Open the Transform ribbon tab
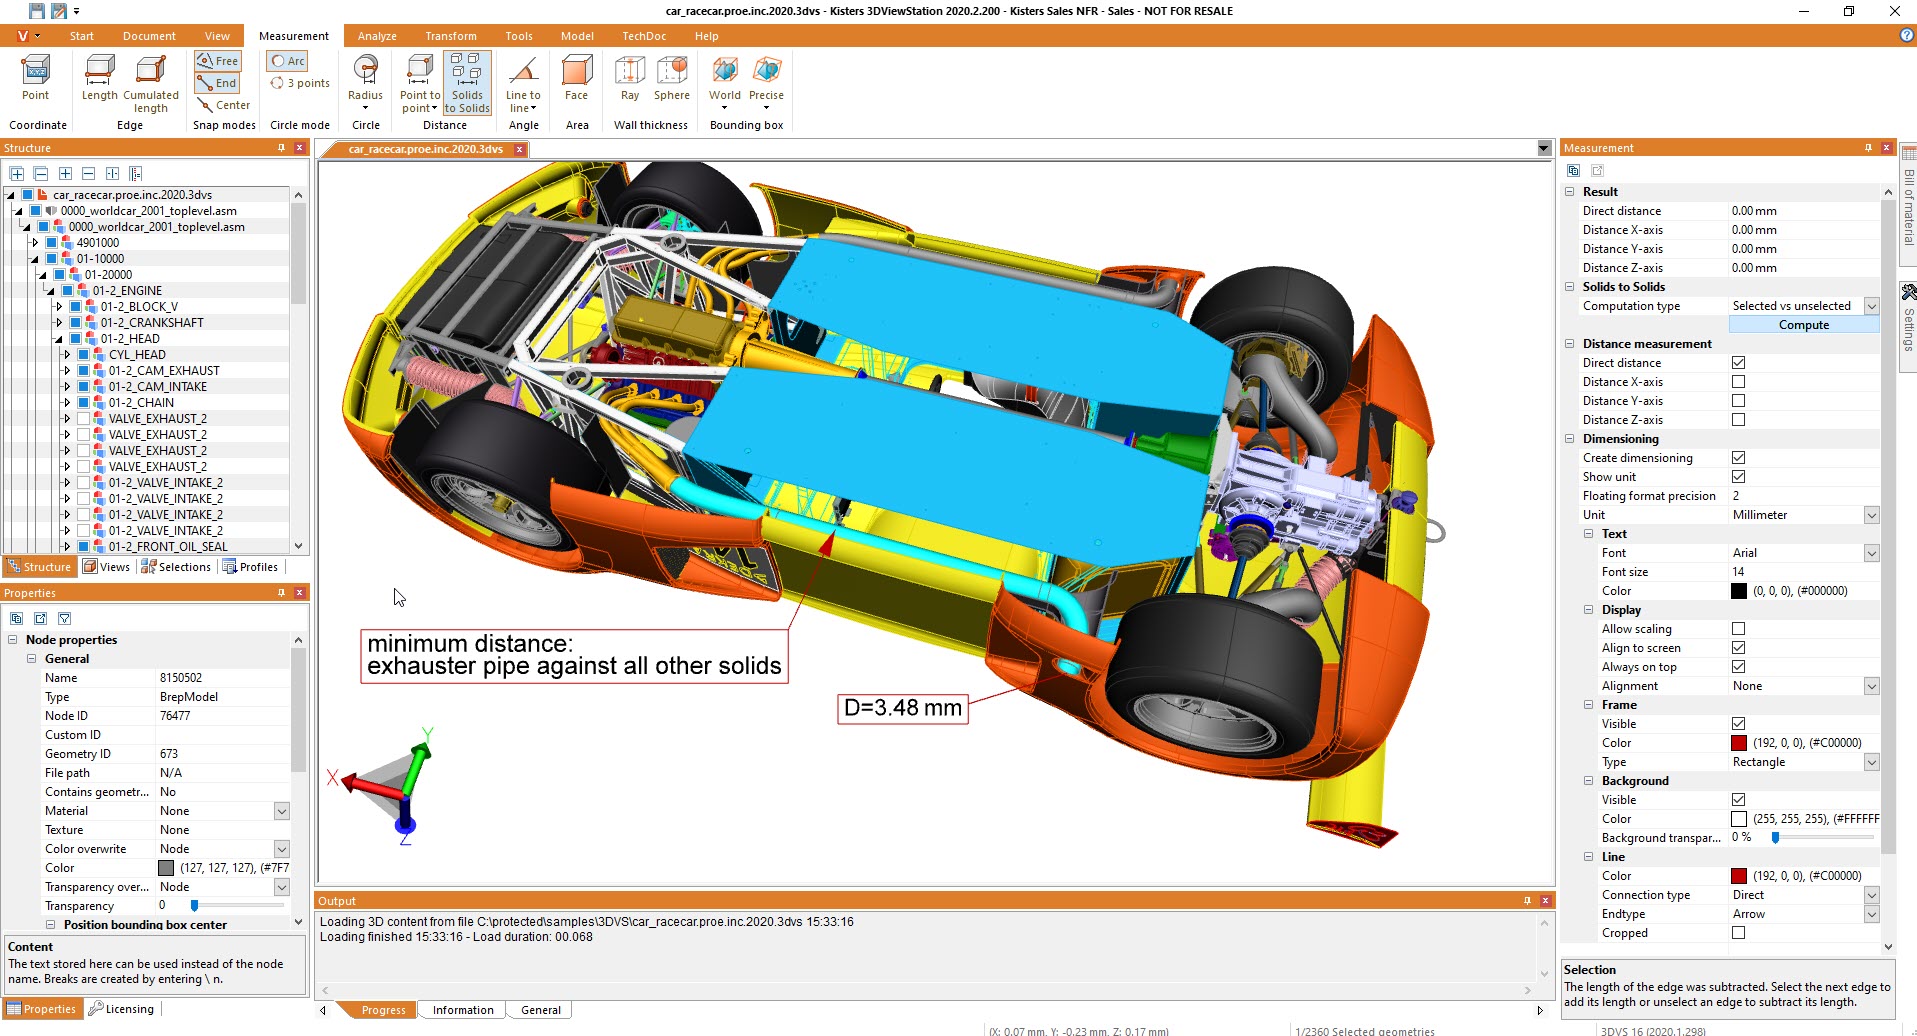 (451, 36)
